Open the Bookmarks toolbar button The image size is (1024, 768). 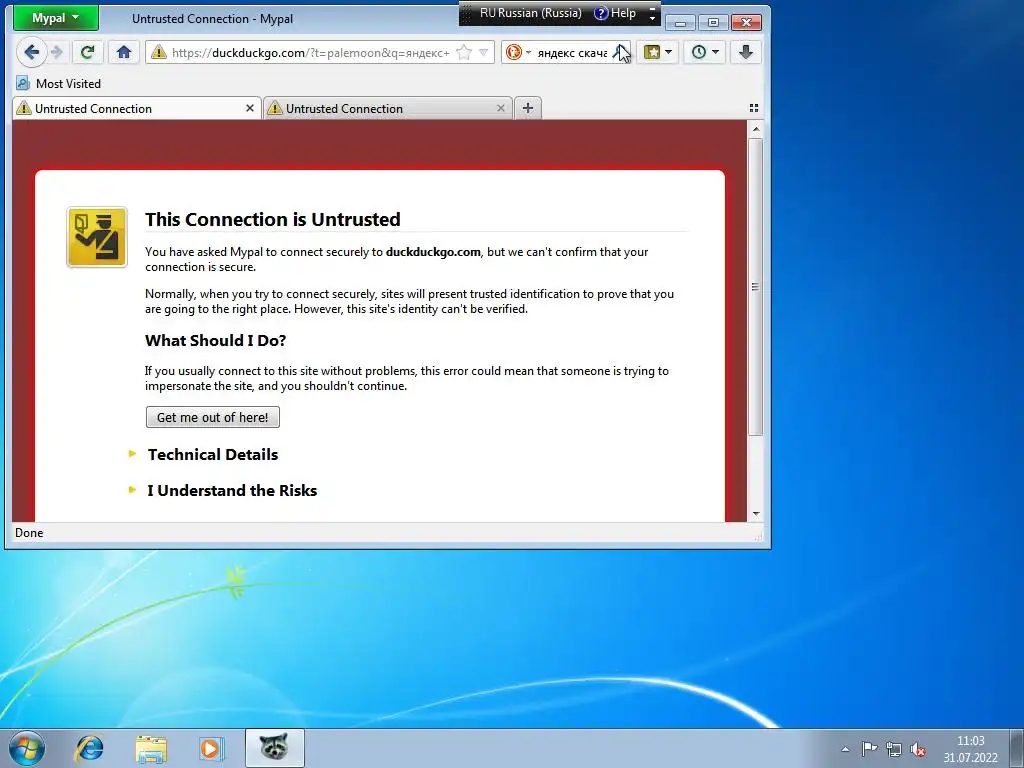(652, 52)
